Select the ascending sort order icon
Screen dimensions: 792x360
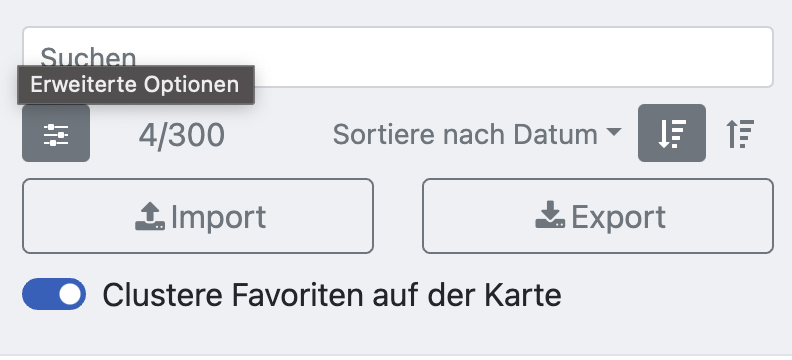click(x=740, y=133)
